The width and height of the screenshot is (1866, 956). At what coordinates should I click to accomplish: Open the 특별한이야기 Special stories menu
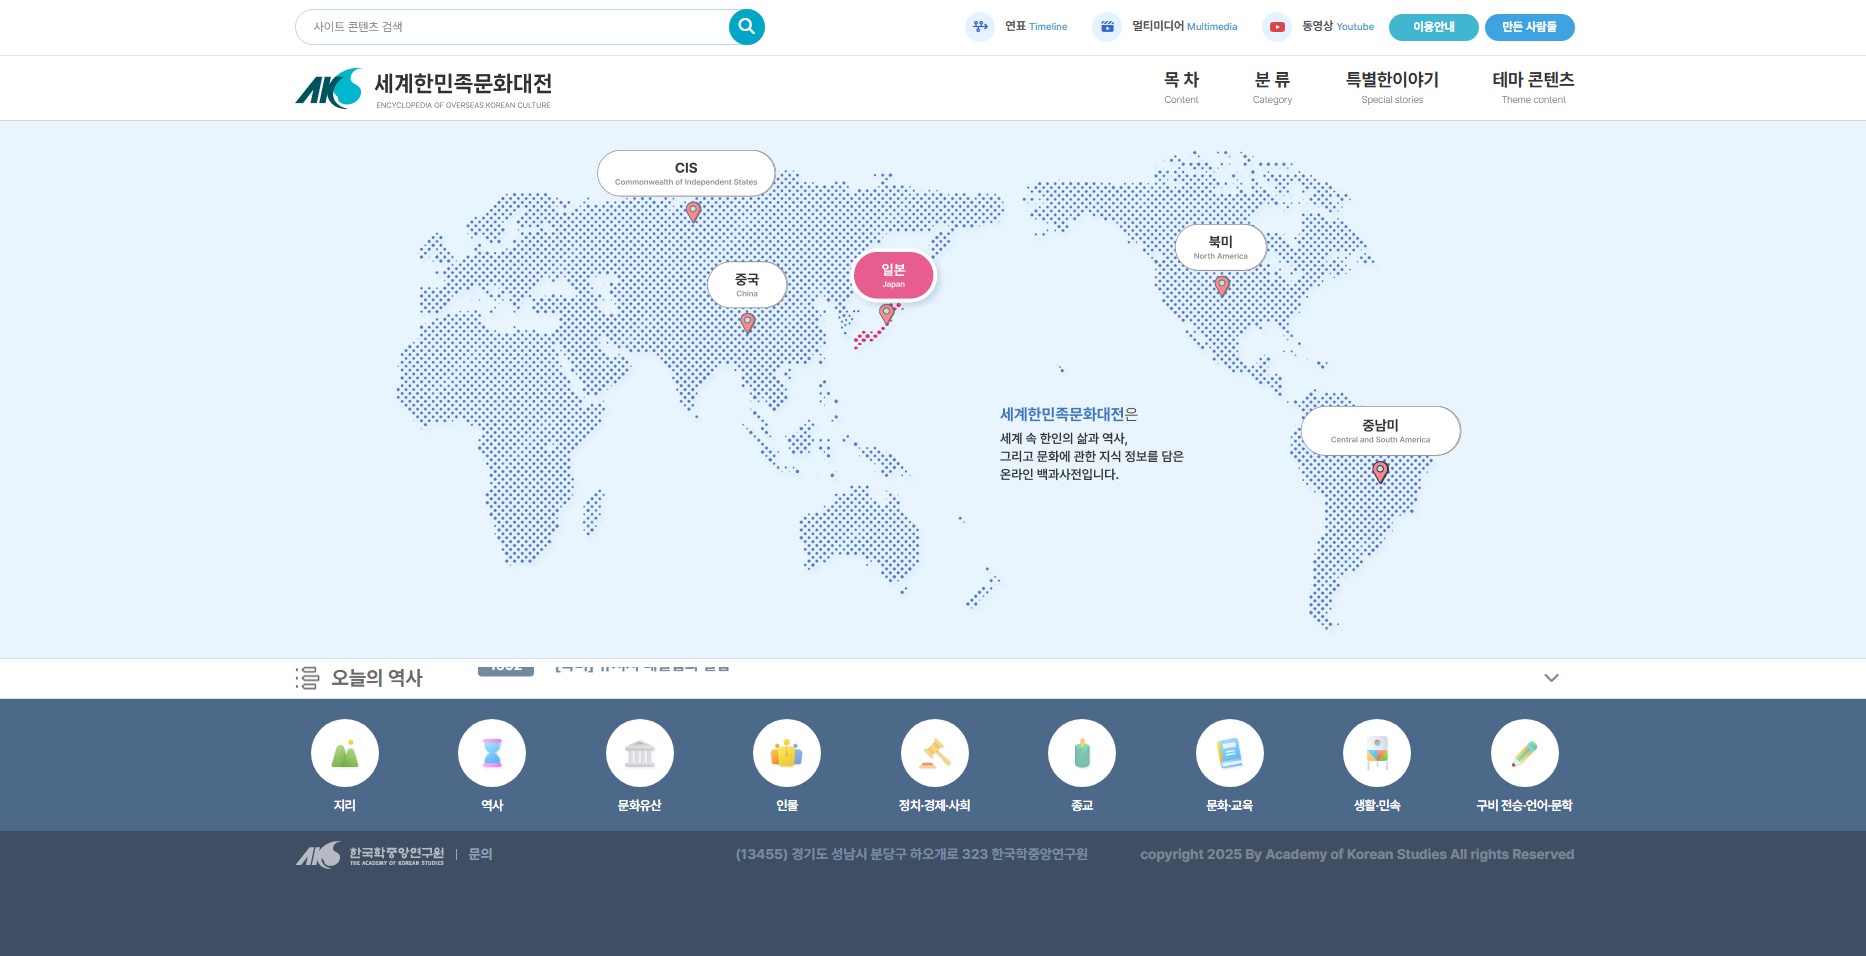point(1392,86)
